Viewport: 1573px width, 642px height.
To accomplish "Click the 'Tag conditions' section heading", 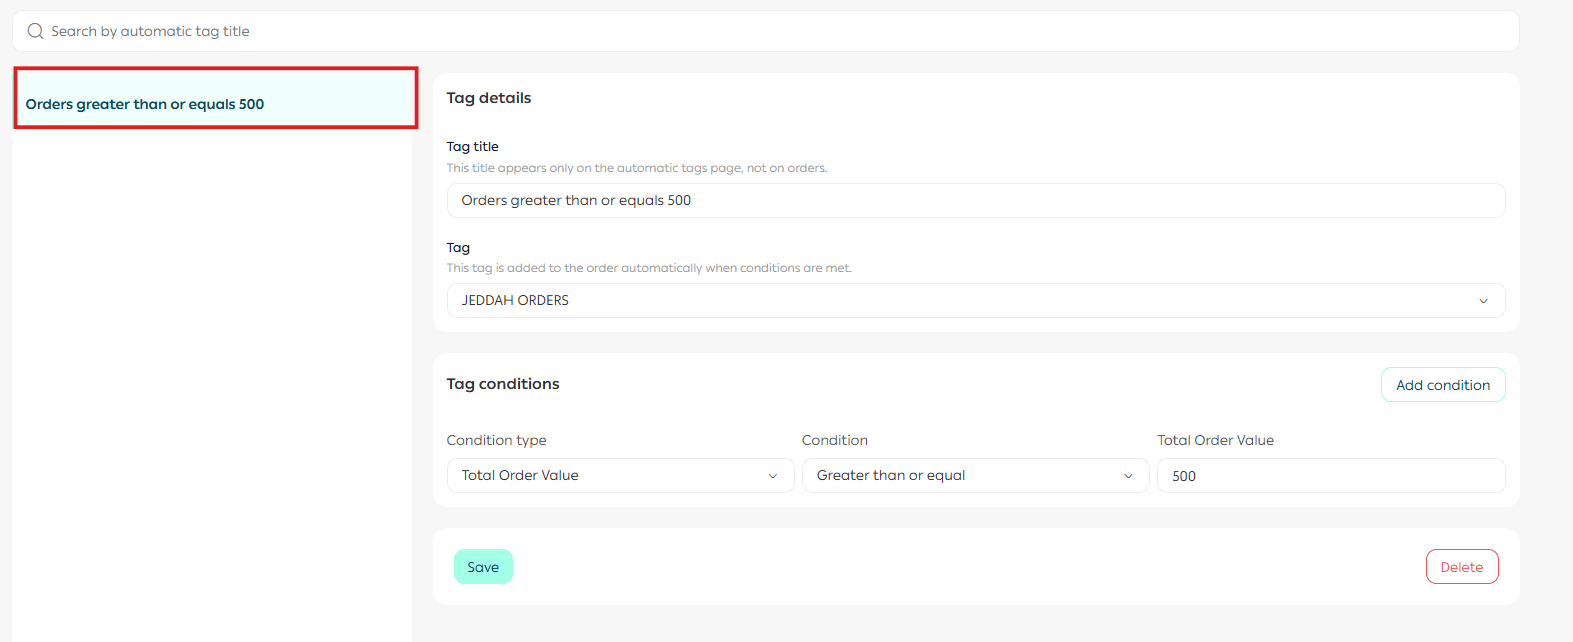I will (503, 384).
